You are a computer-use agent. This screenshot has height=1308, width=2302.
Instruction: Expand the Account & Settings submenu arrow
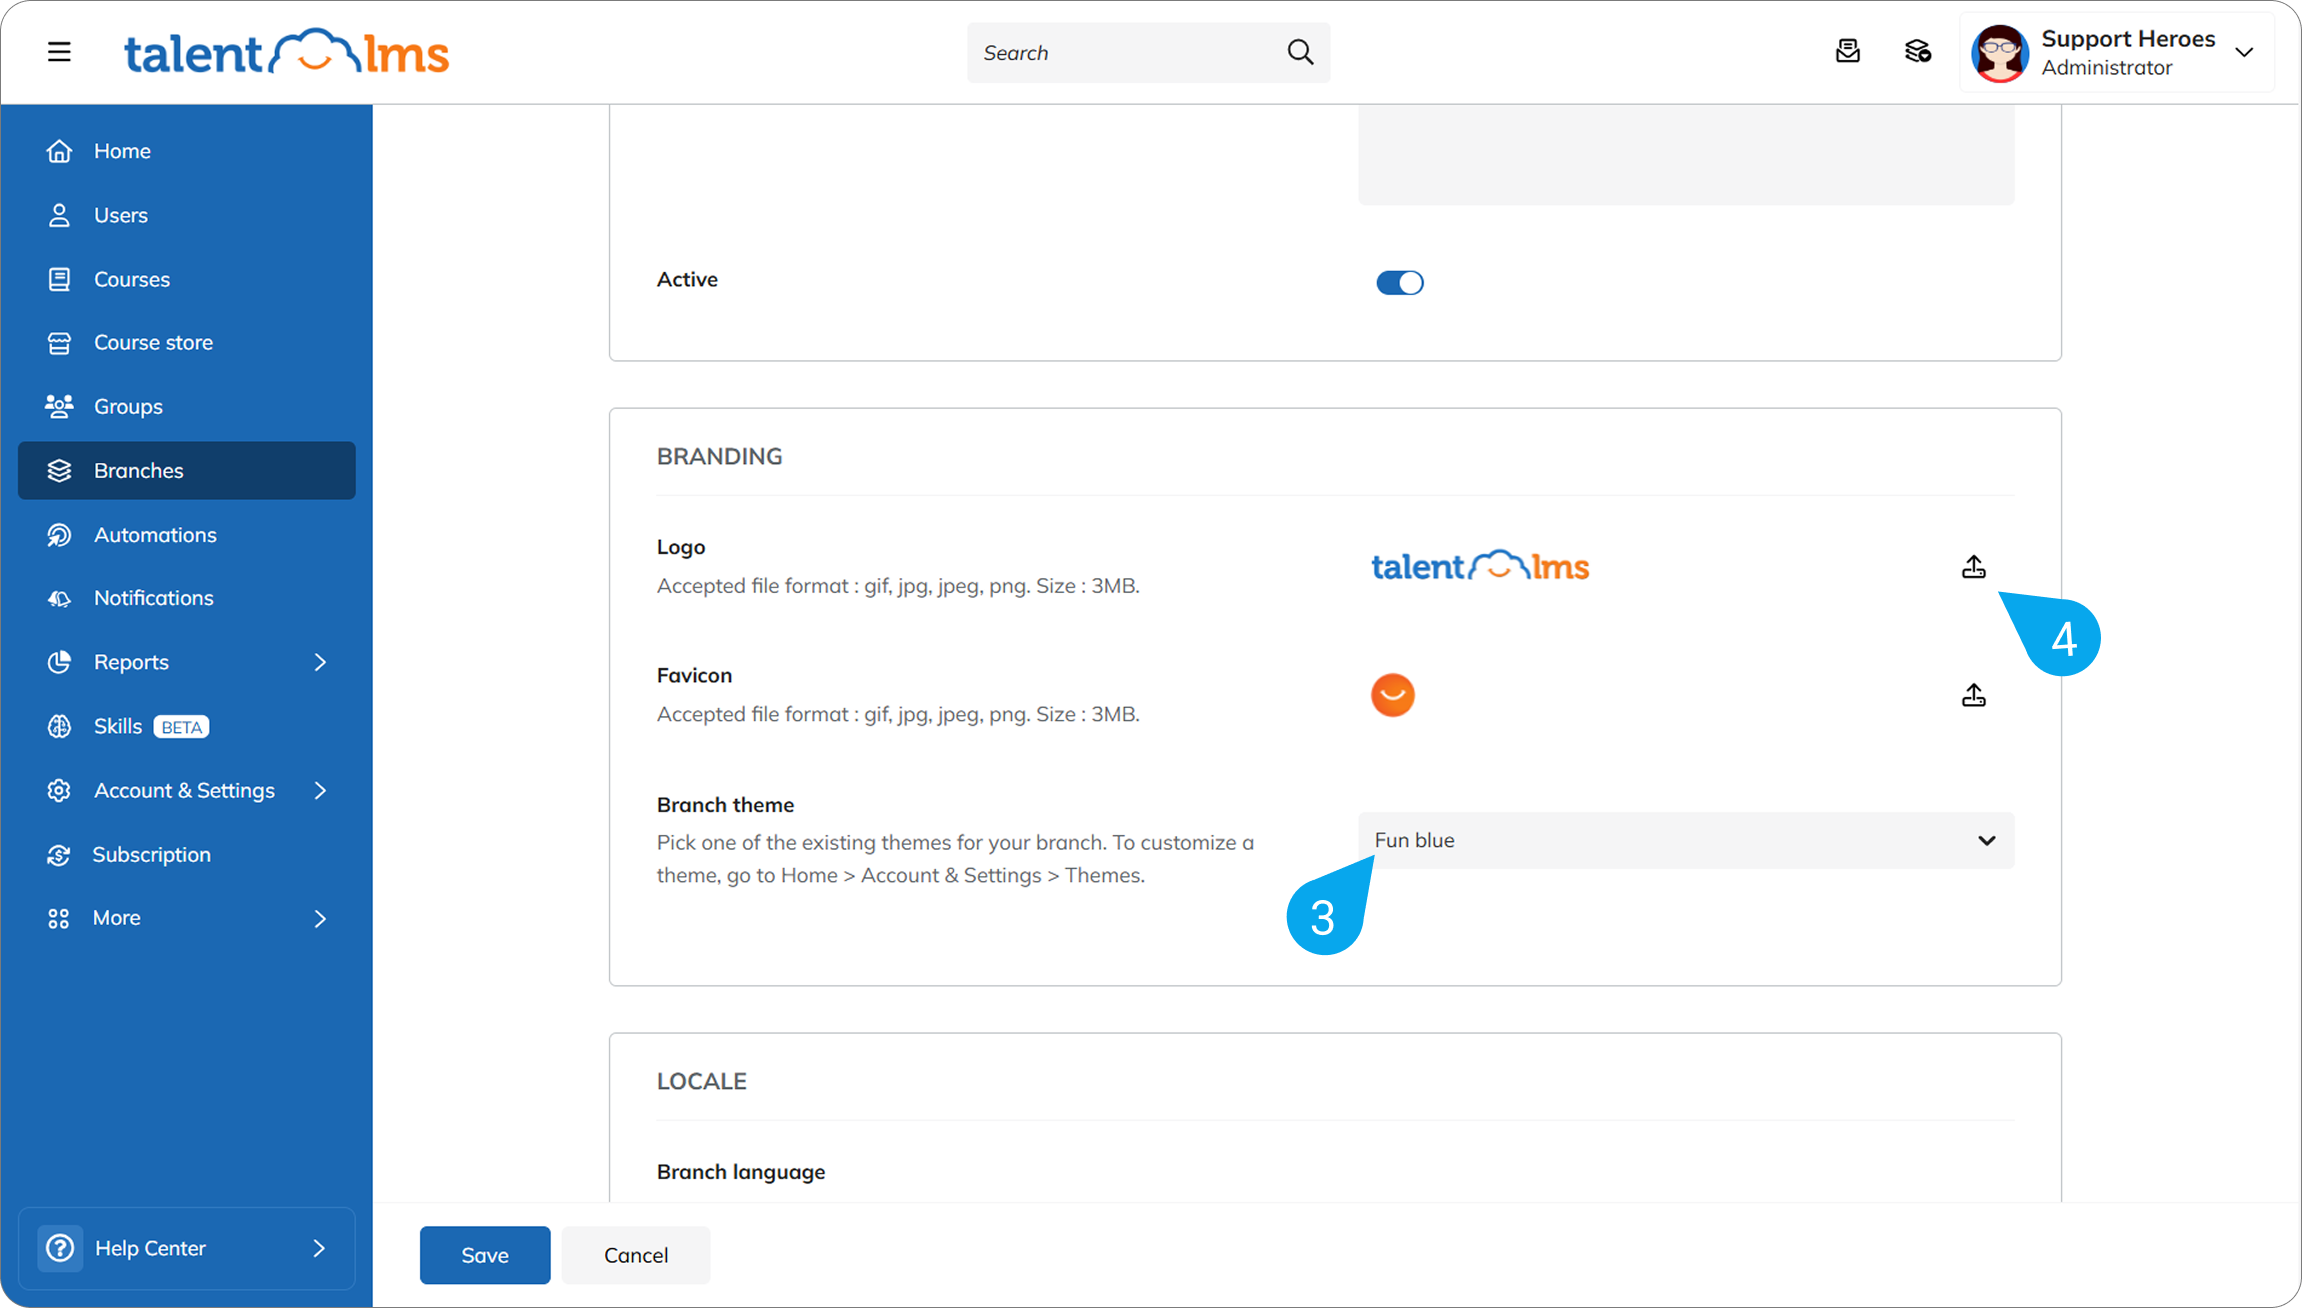(x=320, y=790)
